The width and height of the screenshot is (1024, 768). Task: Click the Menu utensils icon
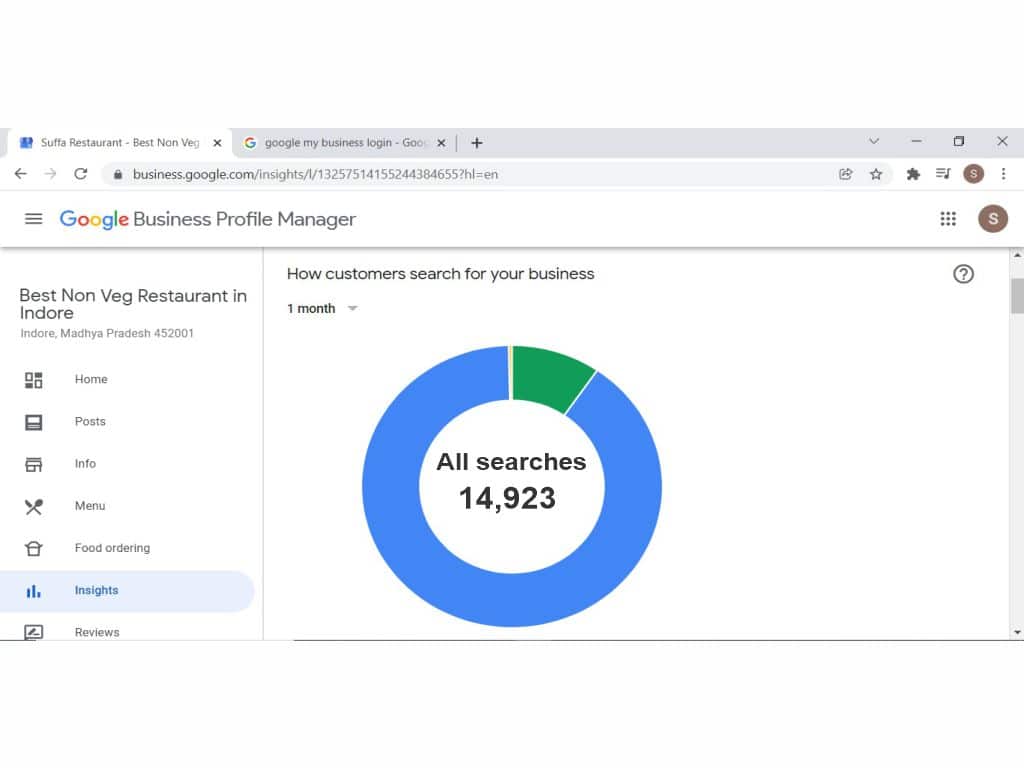click(x=34, y=506)
